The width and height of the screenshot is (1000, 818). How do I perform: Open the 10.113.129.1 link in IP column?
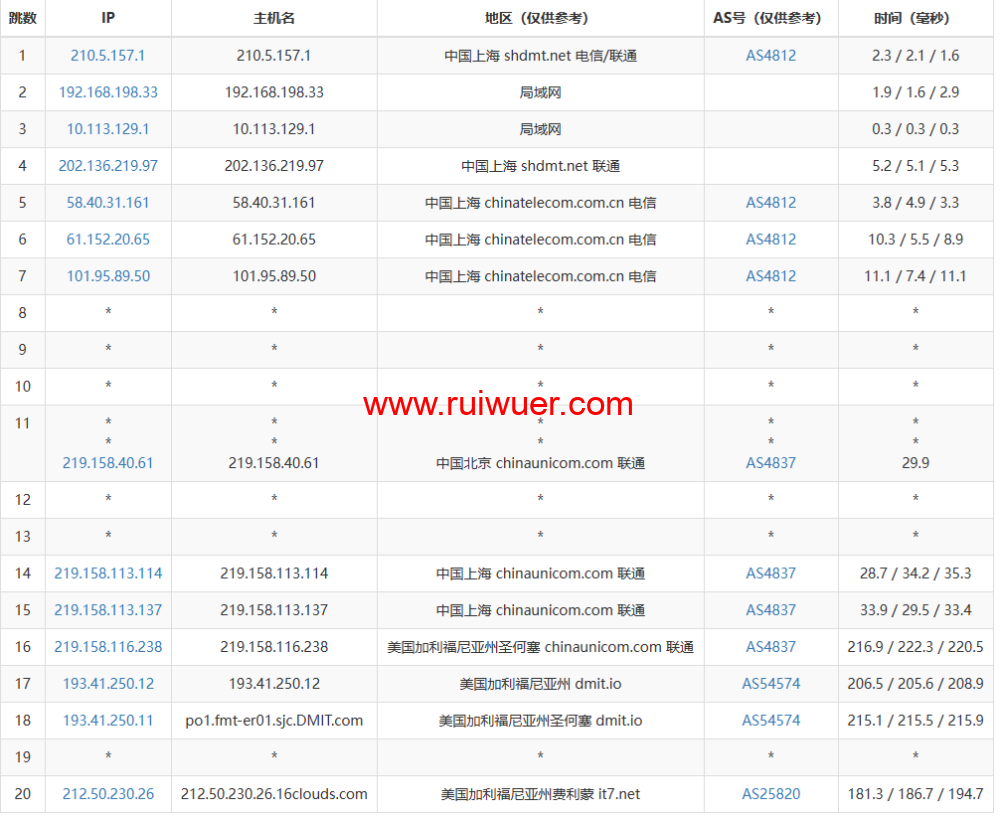tap(108, 129)
